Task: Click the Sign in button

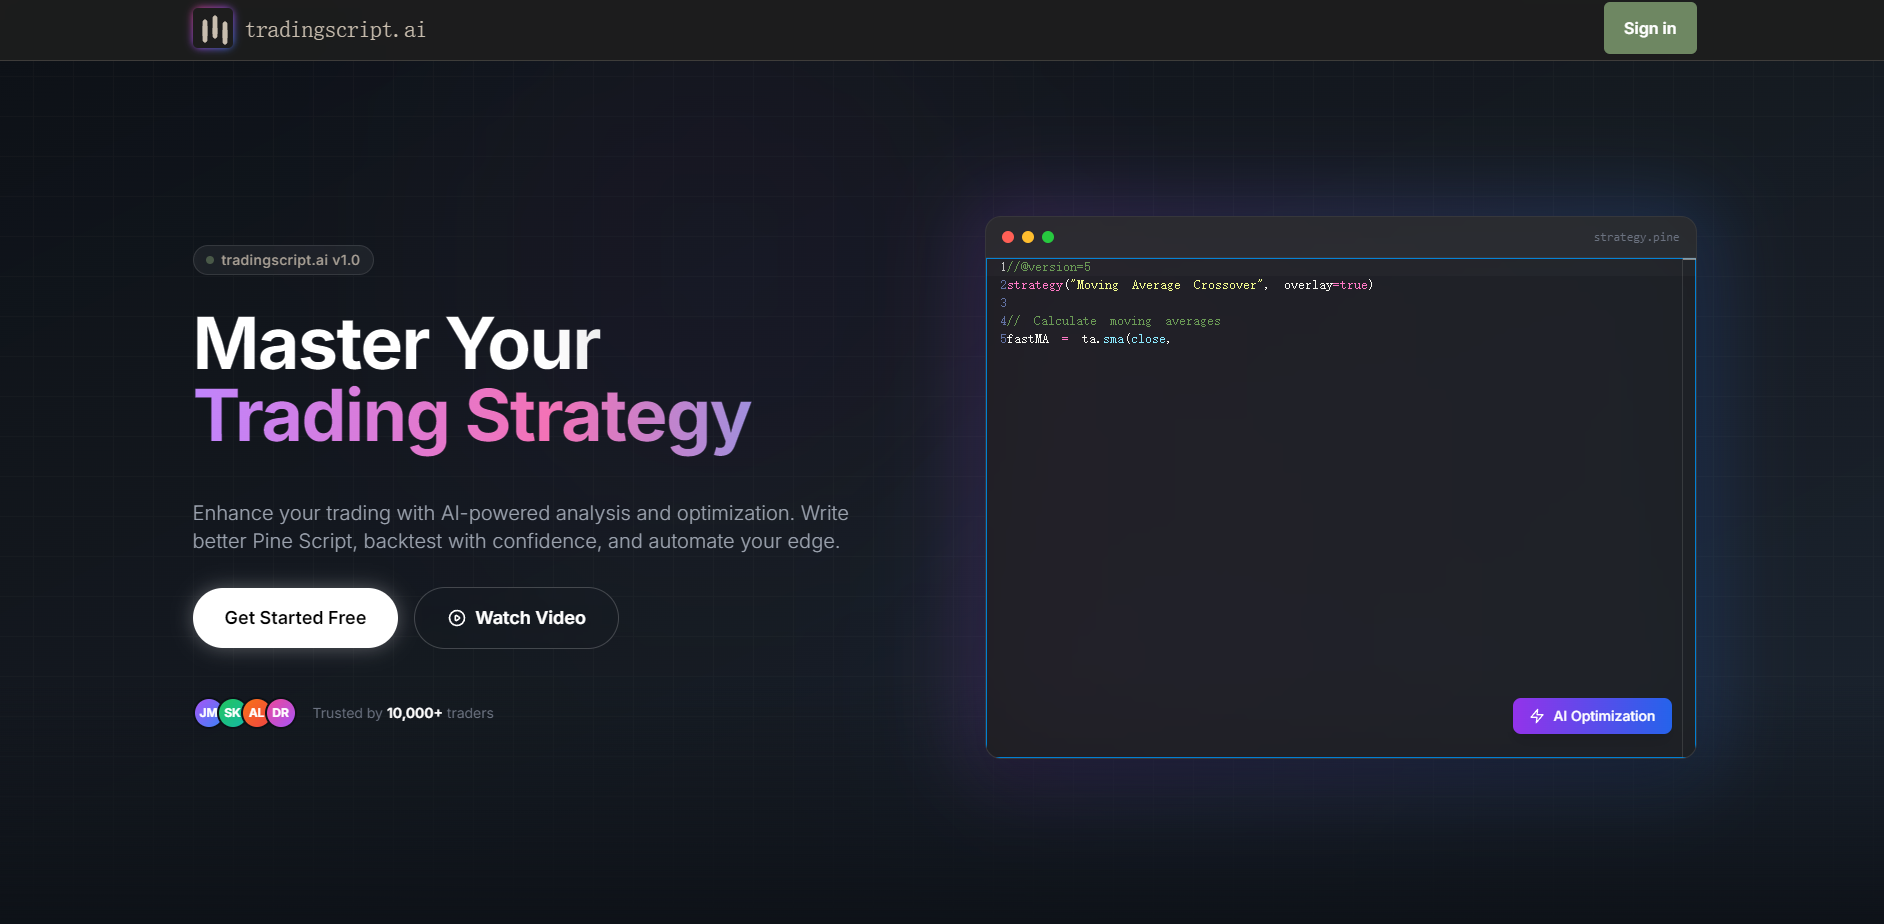Action: 1649,28
